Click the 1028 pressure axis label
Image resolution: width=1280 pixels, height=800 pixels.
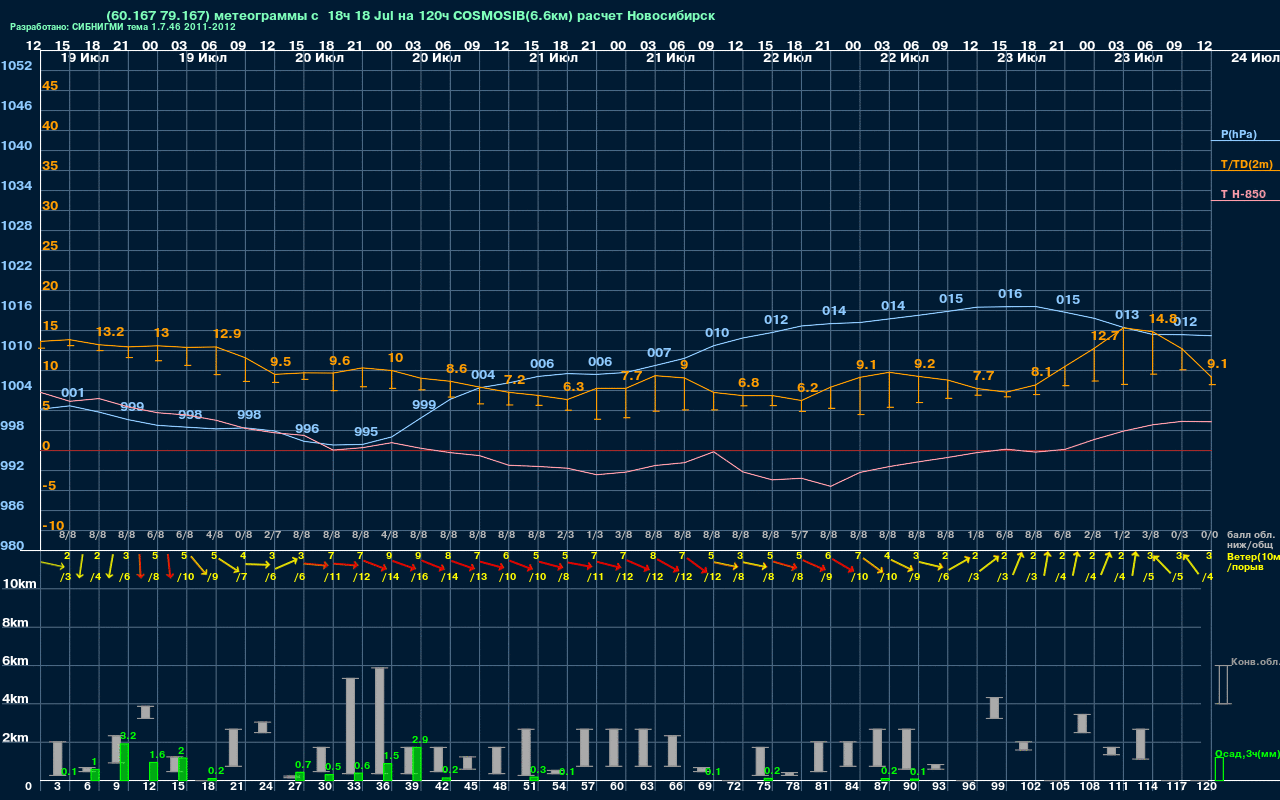pyautogui.click(x=16, y=226)
